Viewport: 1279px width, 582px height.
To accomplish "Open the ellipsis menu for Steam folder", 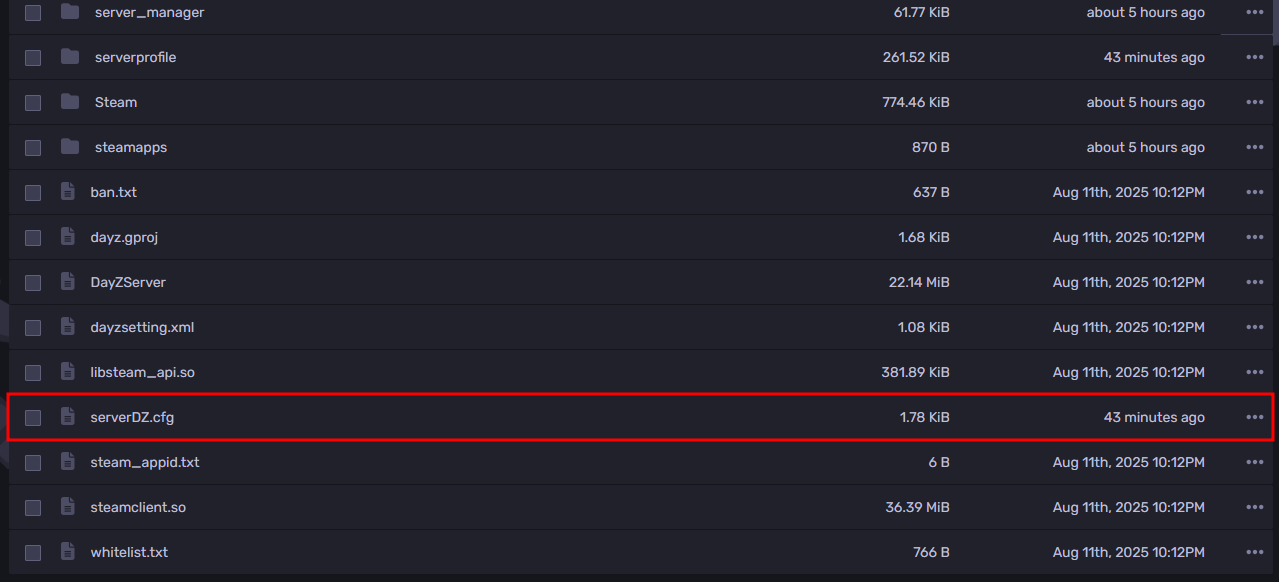I will point(1255,102).
